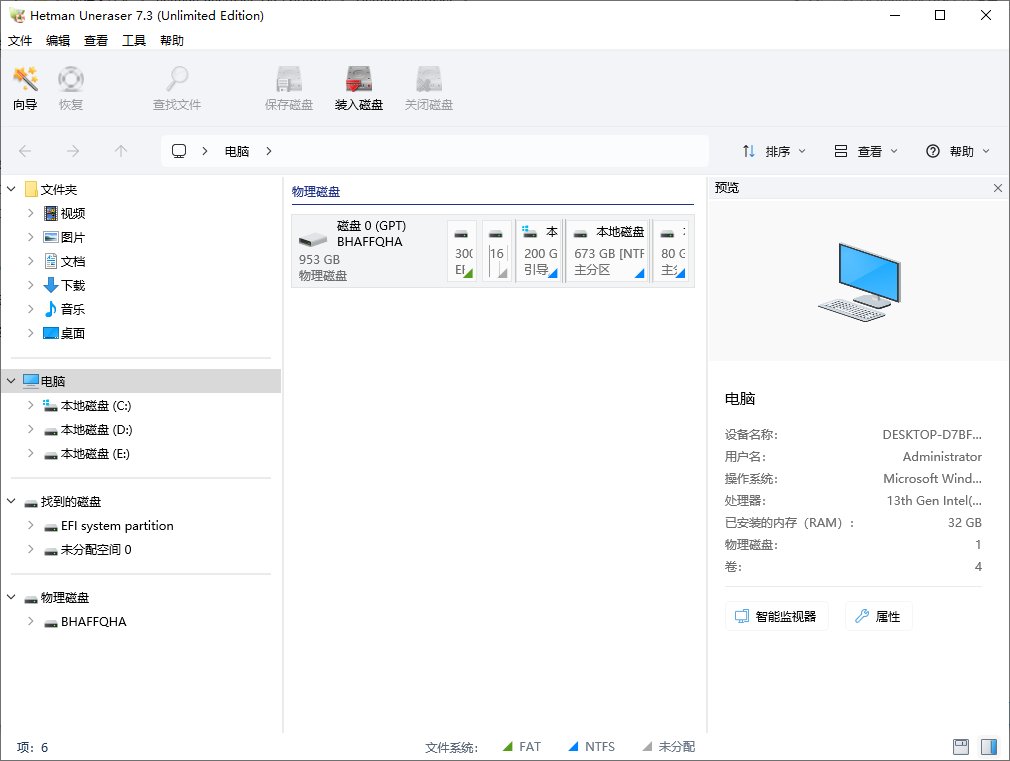Click the 智能监视器 button
The image size is (1010, 761).
[776, 617]
